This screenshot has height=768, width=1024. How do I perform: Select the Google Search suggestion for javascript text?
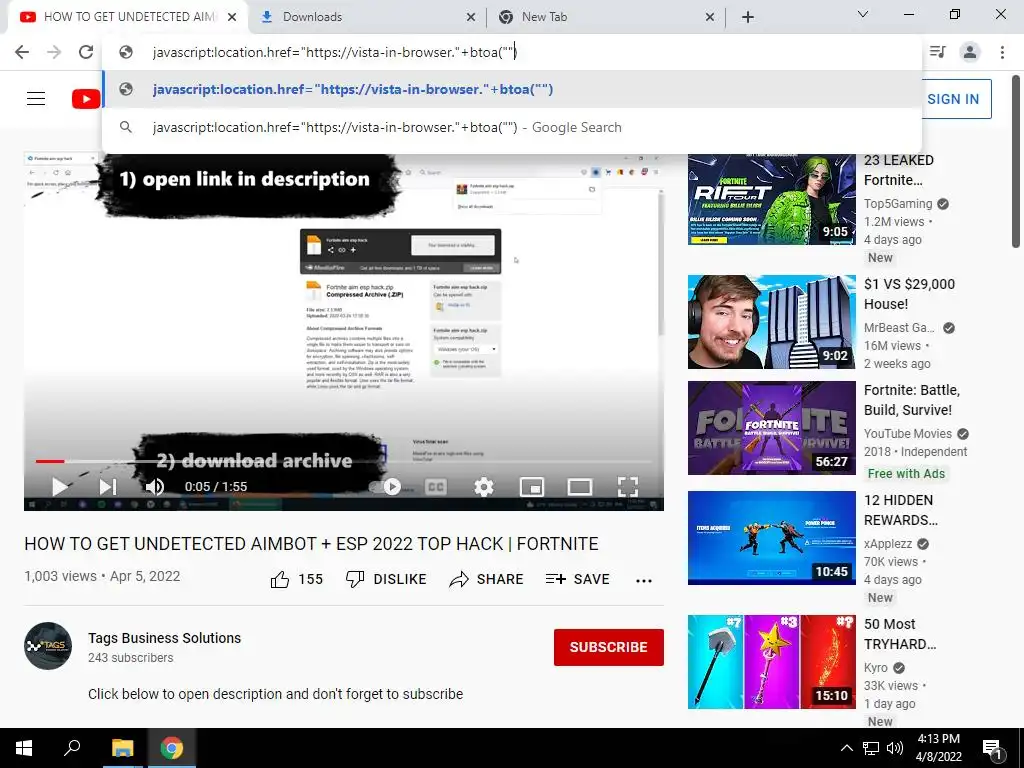point(512,127)
